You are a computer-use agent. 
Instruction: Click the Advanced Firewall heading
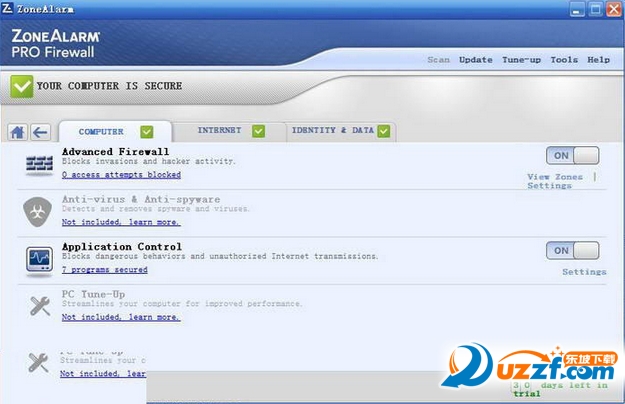(x=115, y=152)
